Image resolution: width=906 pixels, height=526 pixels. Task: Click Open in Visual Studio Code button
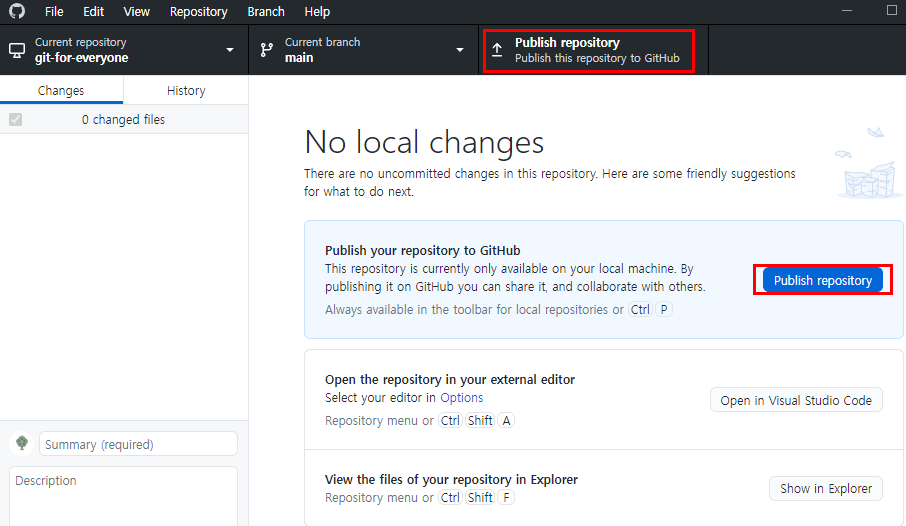pyautogui.click(x=796, y=400)
